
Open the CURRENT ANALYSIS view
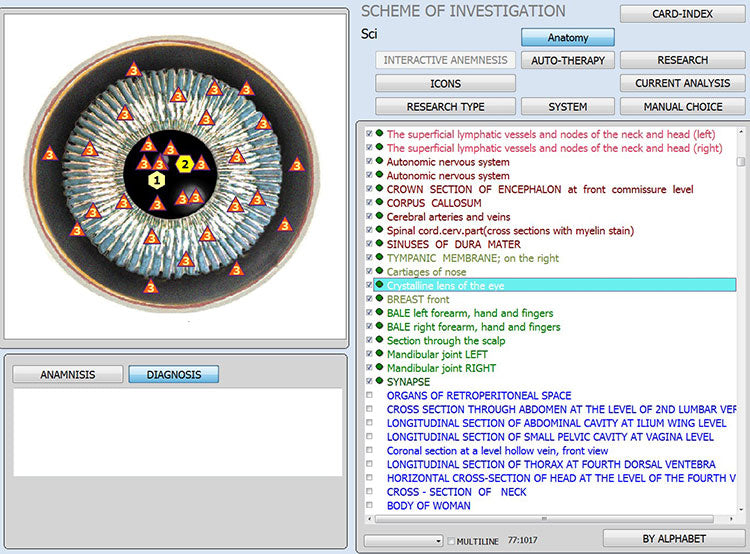(683, 83)
